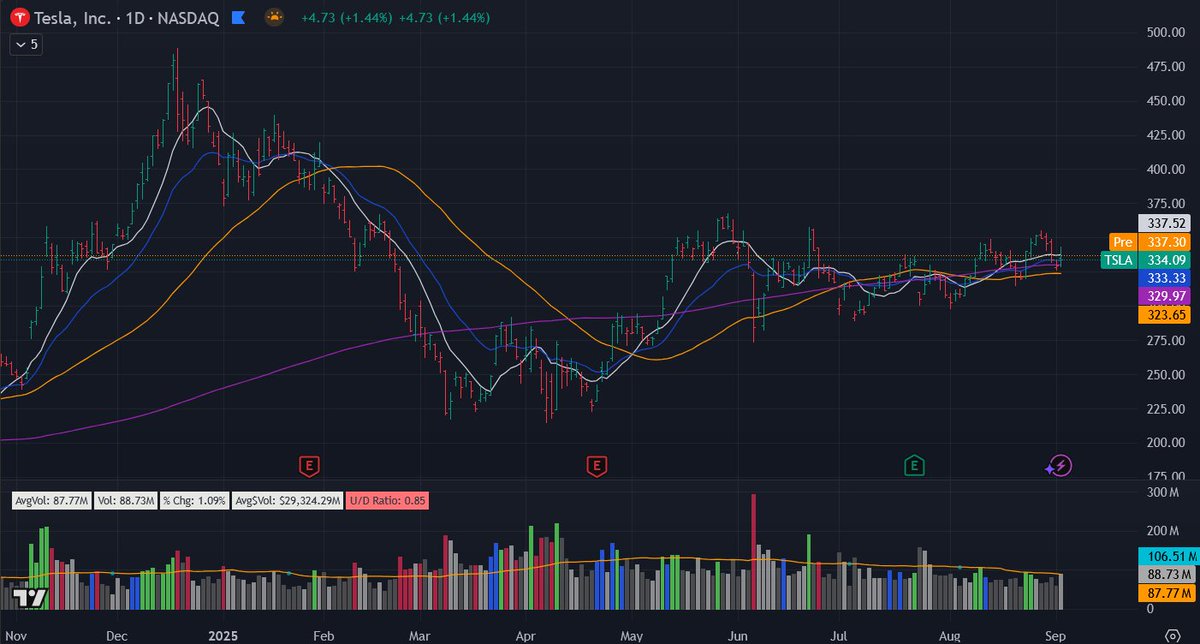The width and height of the screenshot is (1200, 644).
Task: Click the 425.00 price axis label
Action: tap(1165, 135)
